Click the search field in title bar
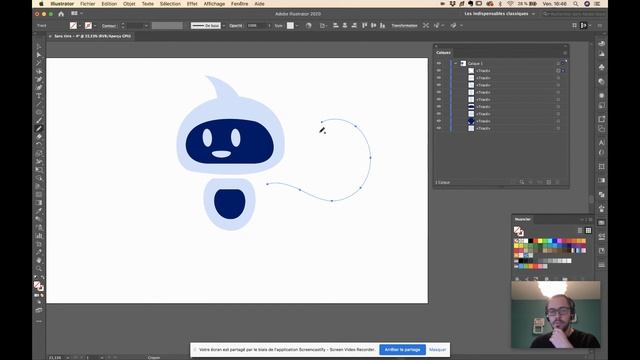Screen dimensions: 640x360 (574, 13)
